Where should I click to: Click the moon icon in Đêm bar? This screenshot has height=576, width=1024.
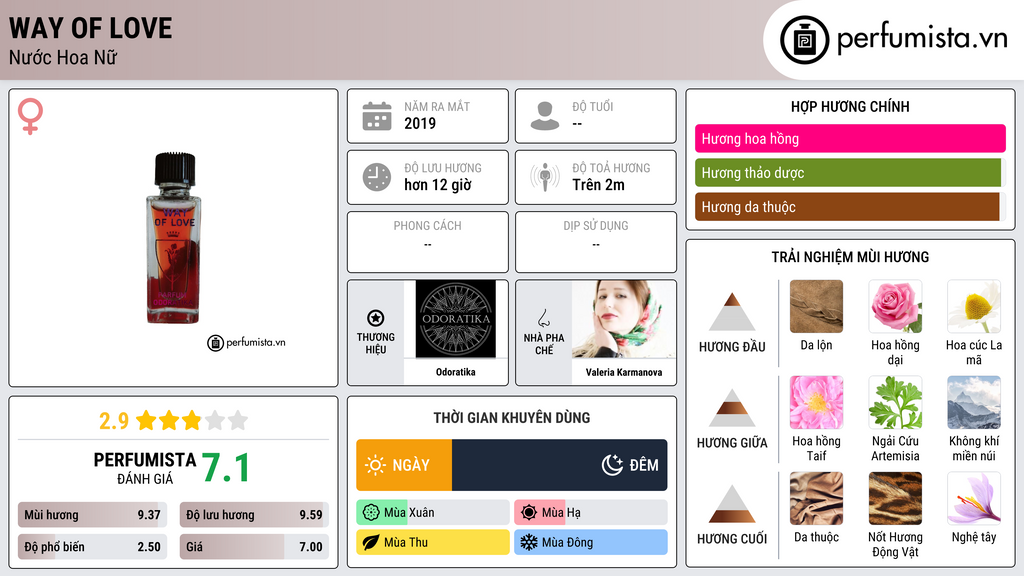pyautogui.click(x=612, y=465)
